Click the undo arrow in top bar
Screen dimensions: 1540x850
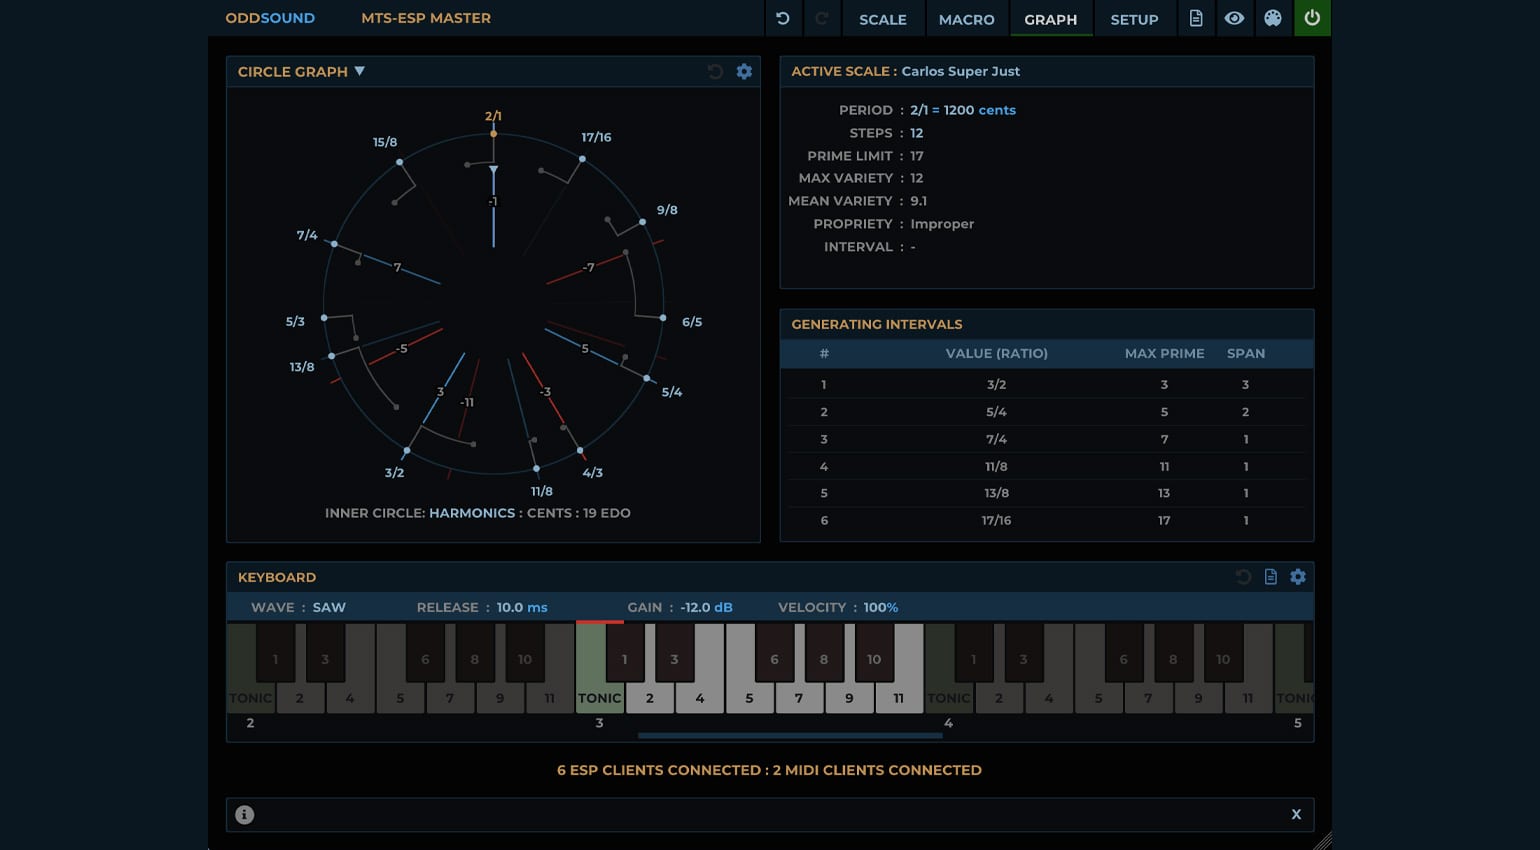point(783,18)
